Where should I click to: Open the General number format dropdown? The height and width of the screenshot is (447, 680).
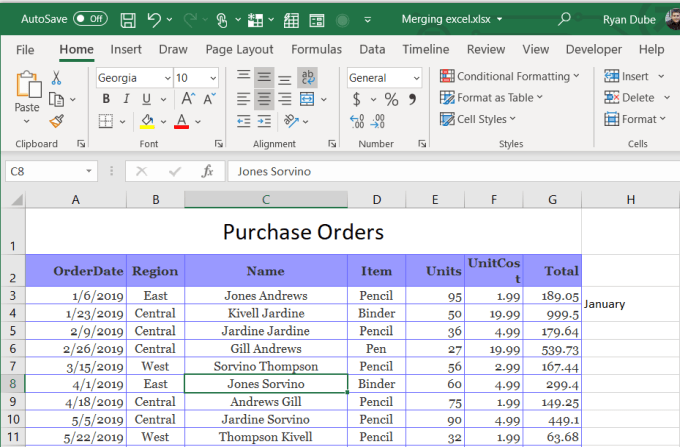click(384, 77)
